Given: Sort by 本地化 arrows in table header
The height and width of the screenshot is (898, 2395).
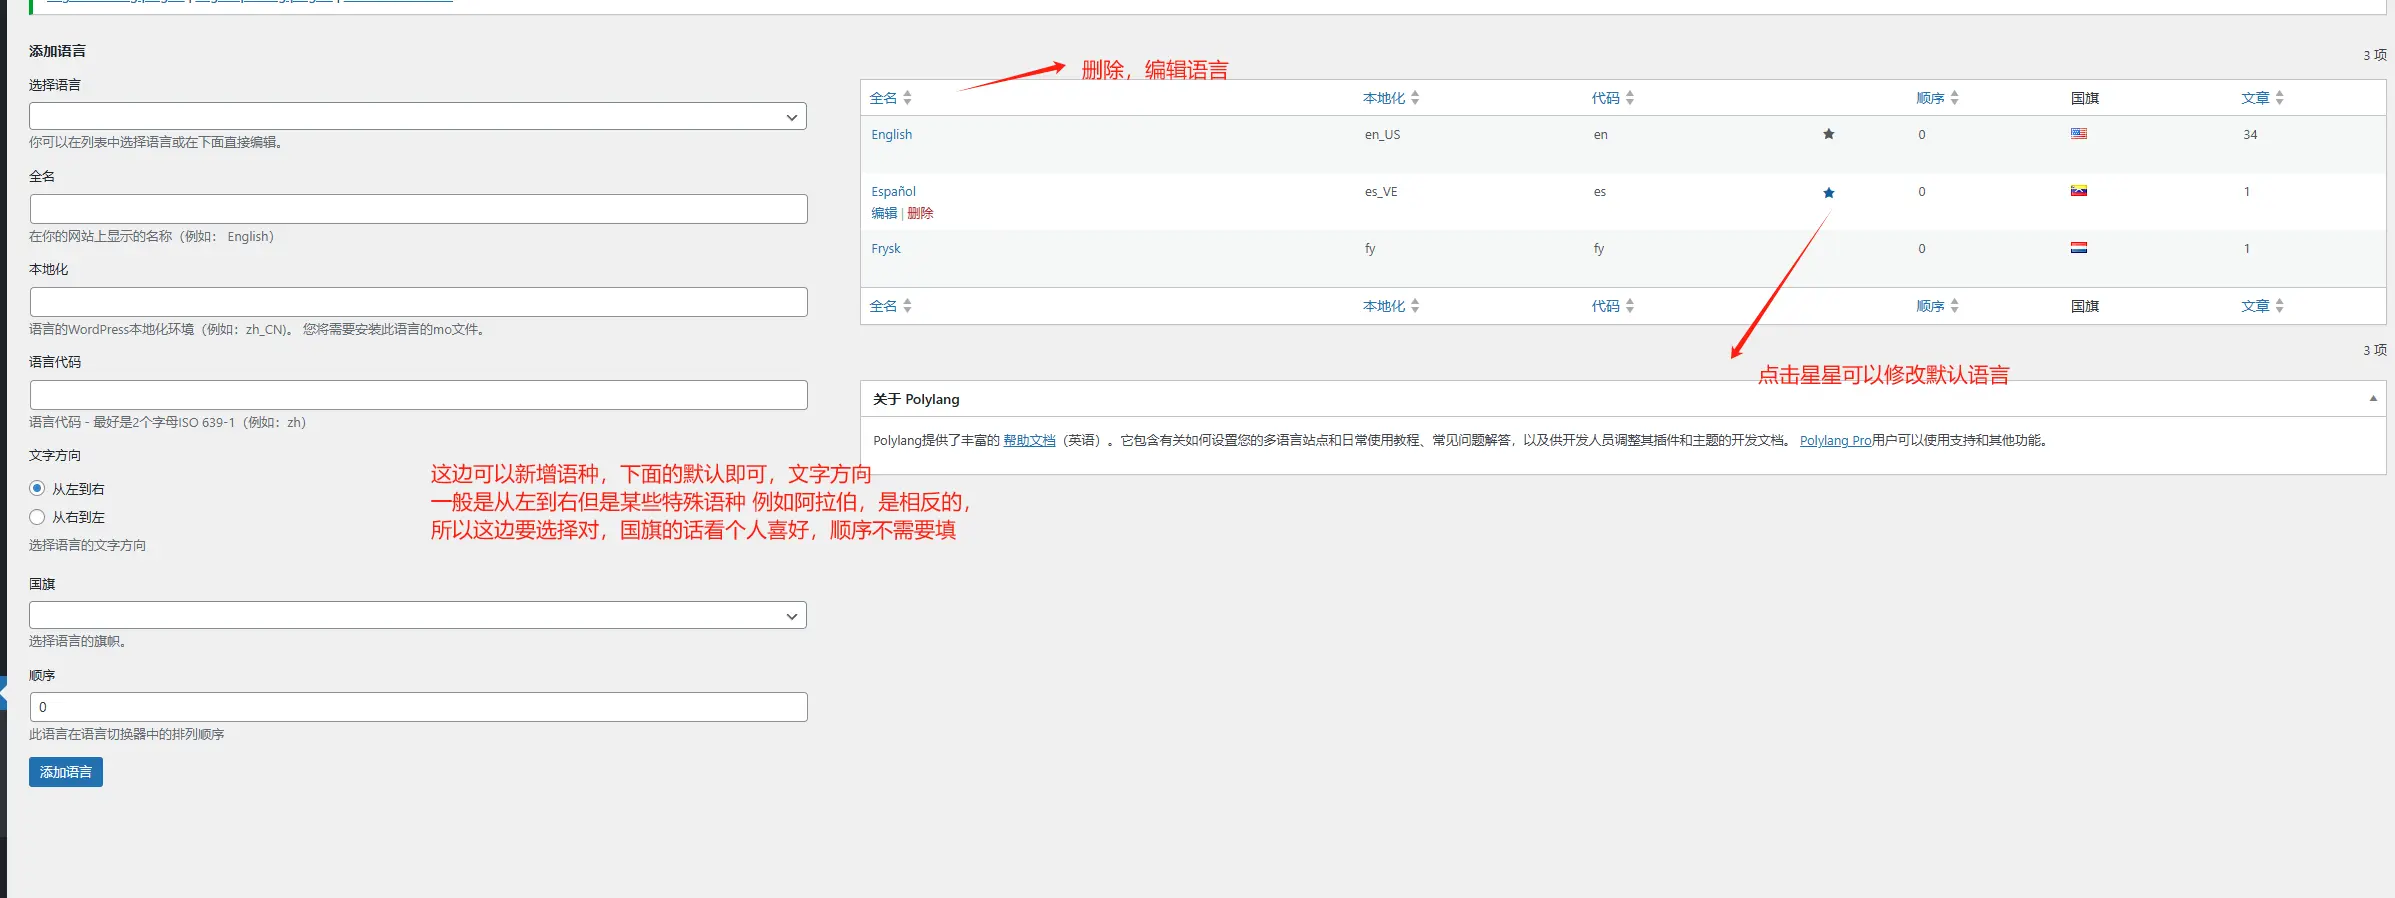Looking at the screenshot, I should point(1415,98).
